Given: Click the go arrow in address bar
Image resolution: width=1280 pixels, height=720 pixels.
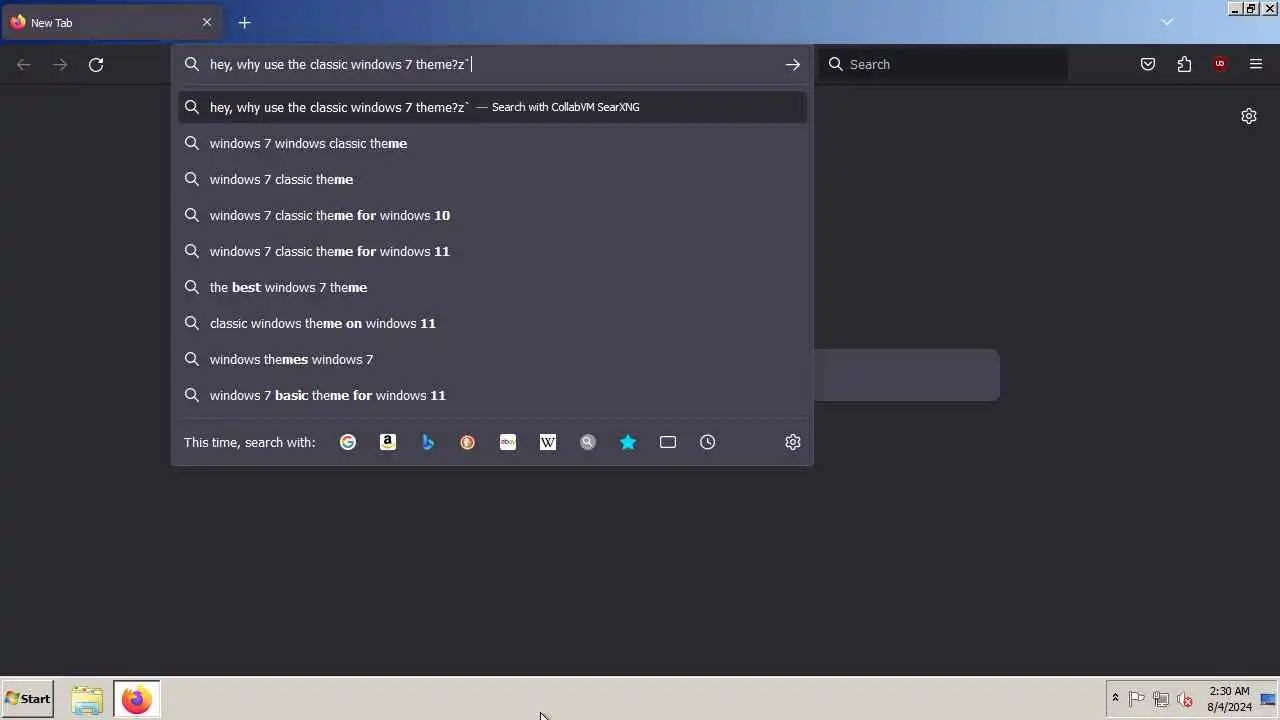Looking at the screenshot, I should click(x=793, y=65).
